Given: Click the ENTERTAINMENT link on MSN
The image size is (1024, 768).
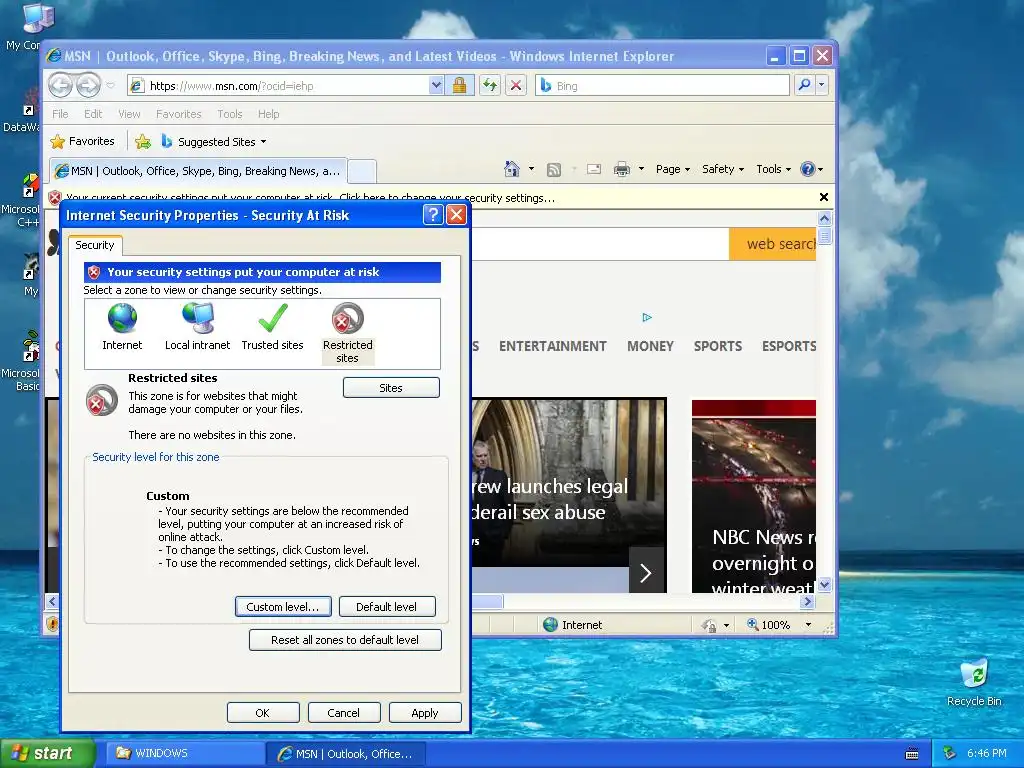Looking at the screenshot, I should (x=552, y=346).
